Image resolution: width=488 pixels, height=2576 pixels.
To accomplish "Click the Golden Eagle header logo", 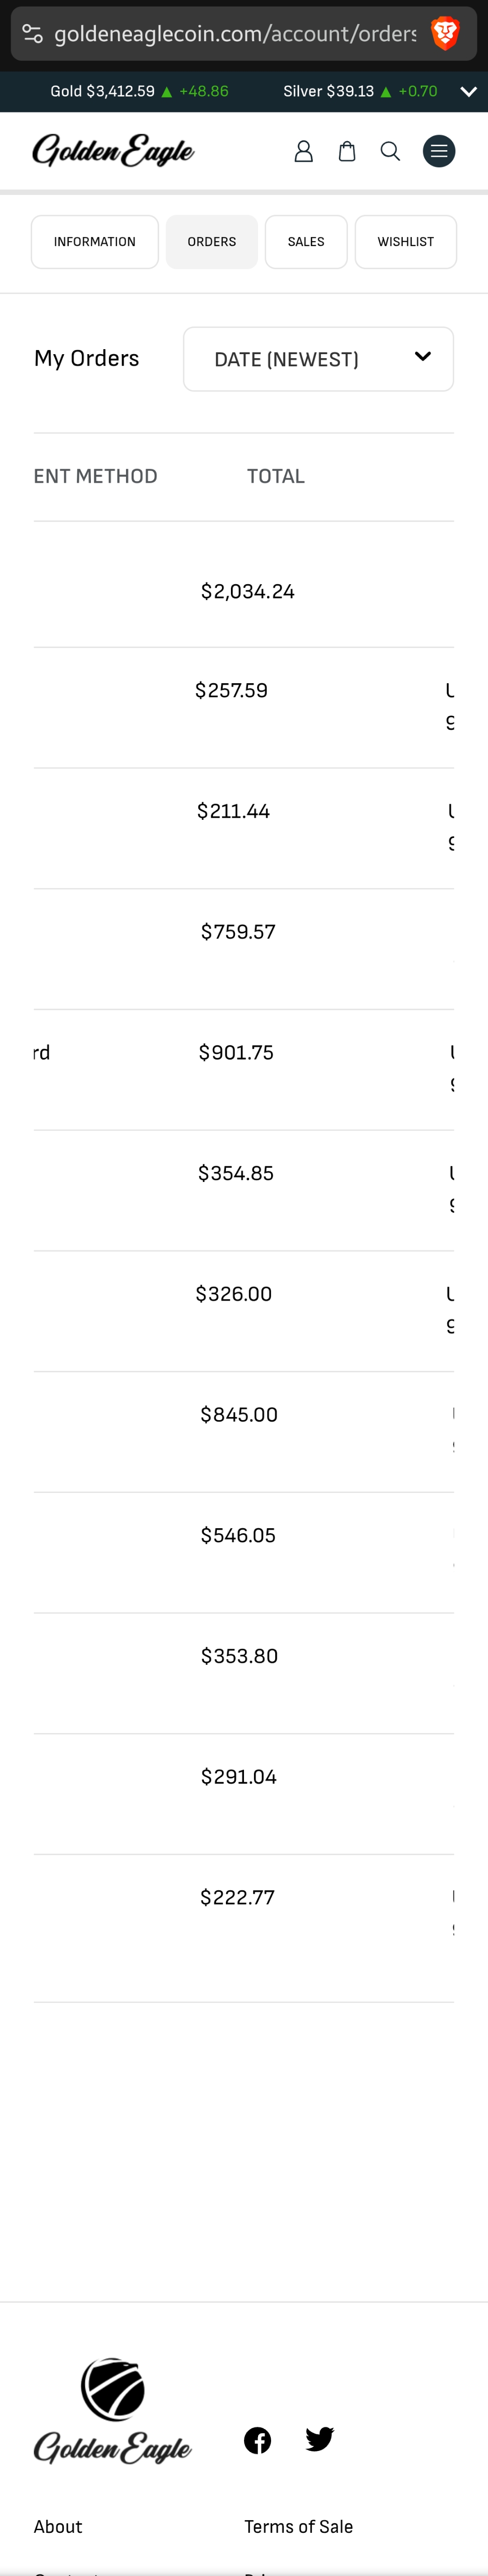I will click(x=113, y=151).
